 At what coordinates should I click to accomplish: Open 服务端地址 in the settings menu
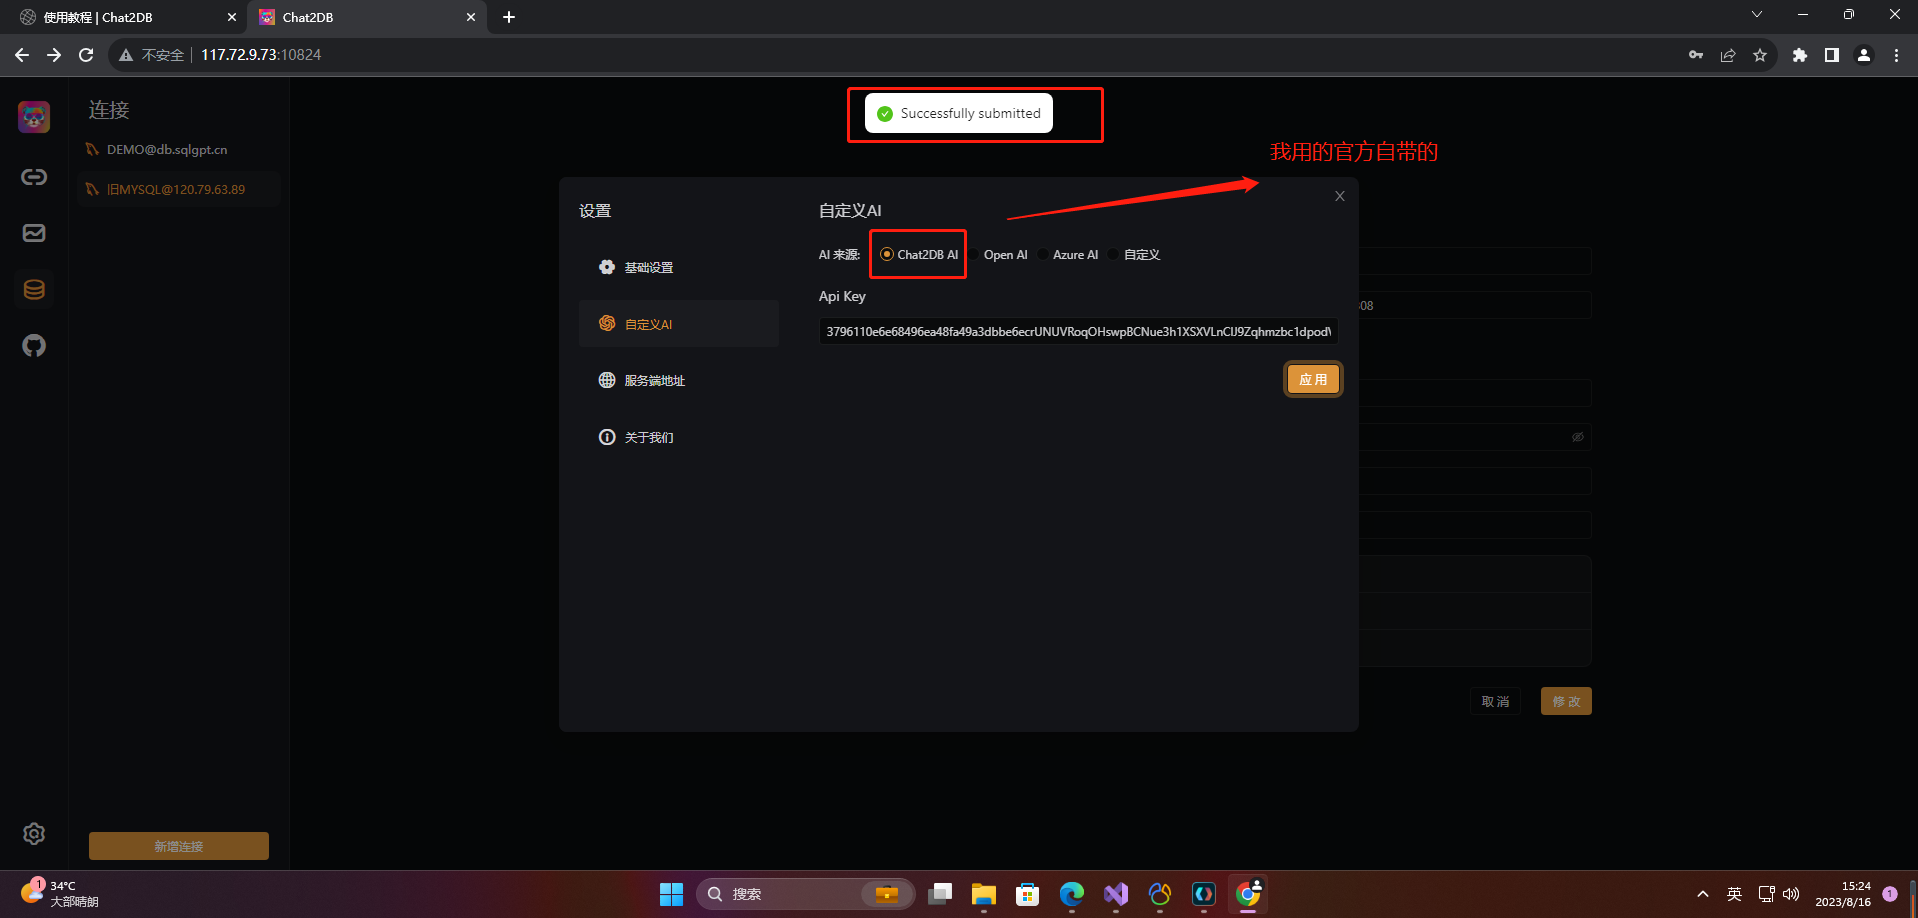(x=679, y=380)
